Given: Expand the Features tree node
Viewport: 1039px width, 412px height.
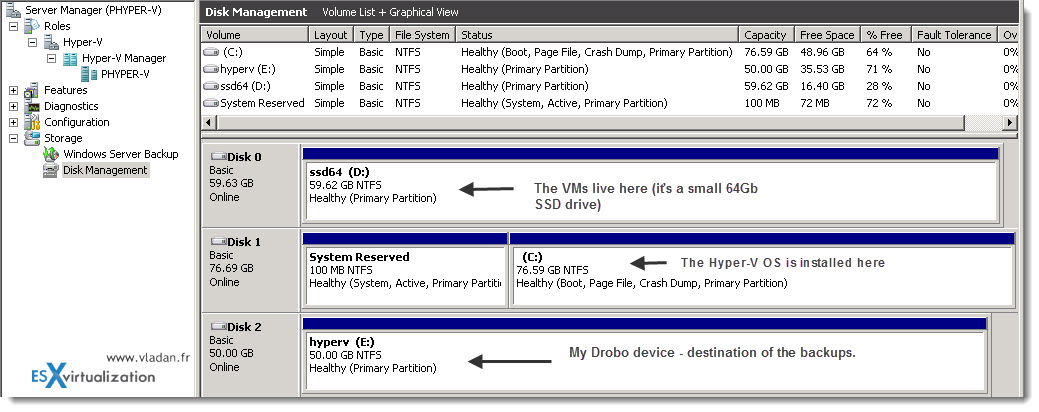Looking at the screenshot, I should (13, 90).
